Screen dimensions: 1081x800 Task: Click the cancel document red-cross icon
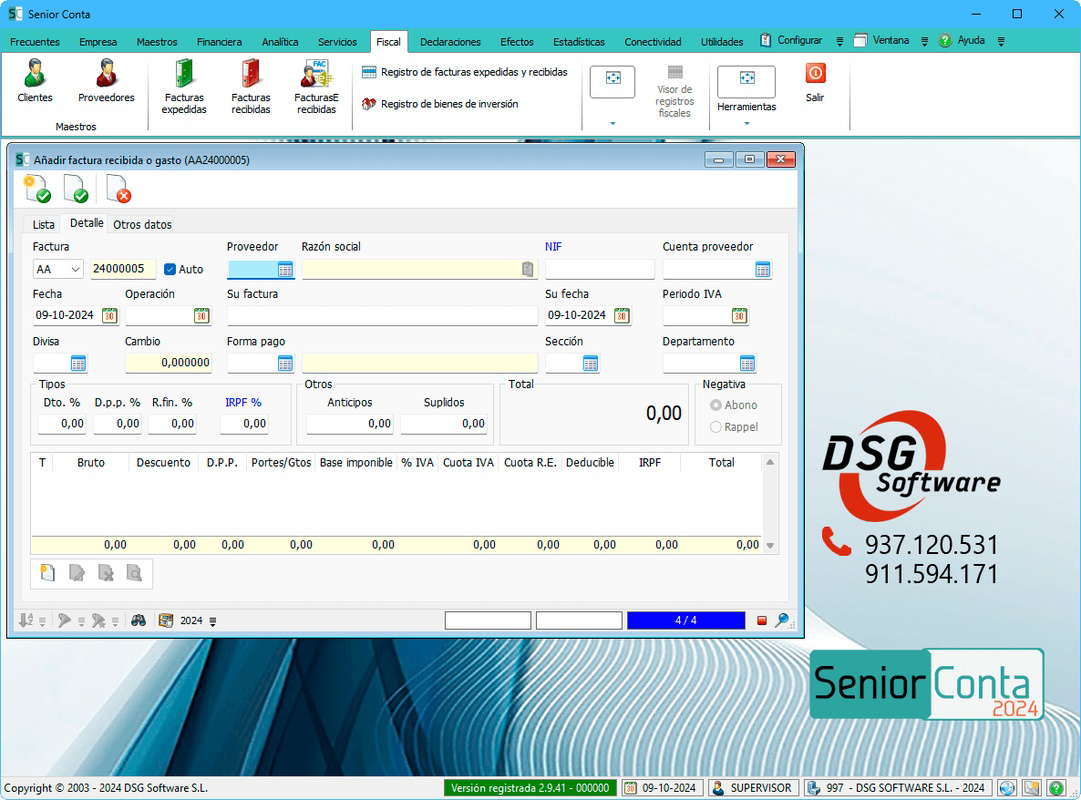click(x=119, y=189)
